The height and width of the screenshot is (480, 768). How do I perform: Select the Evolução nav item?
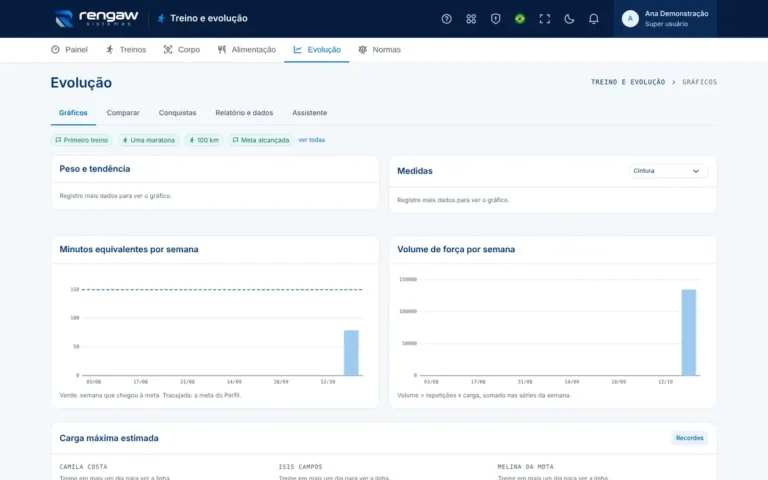(x=317, y=49)
